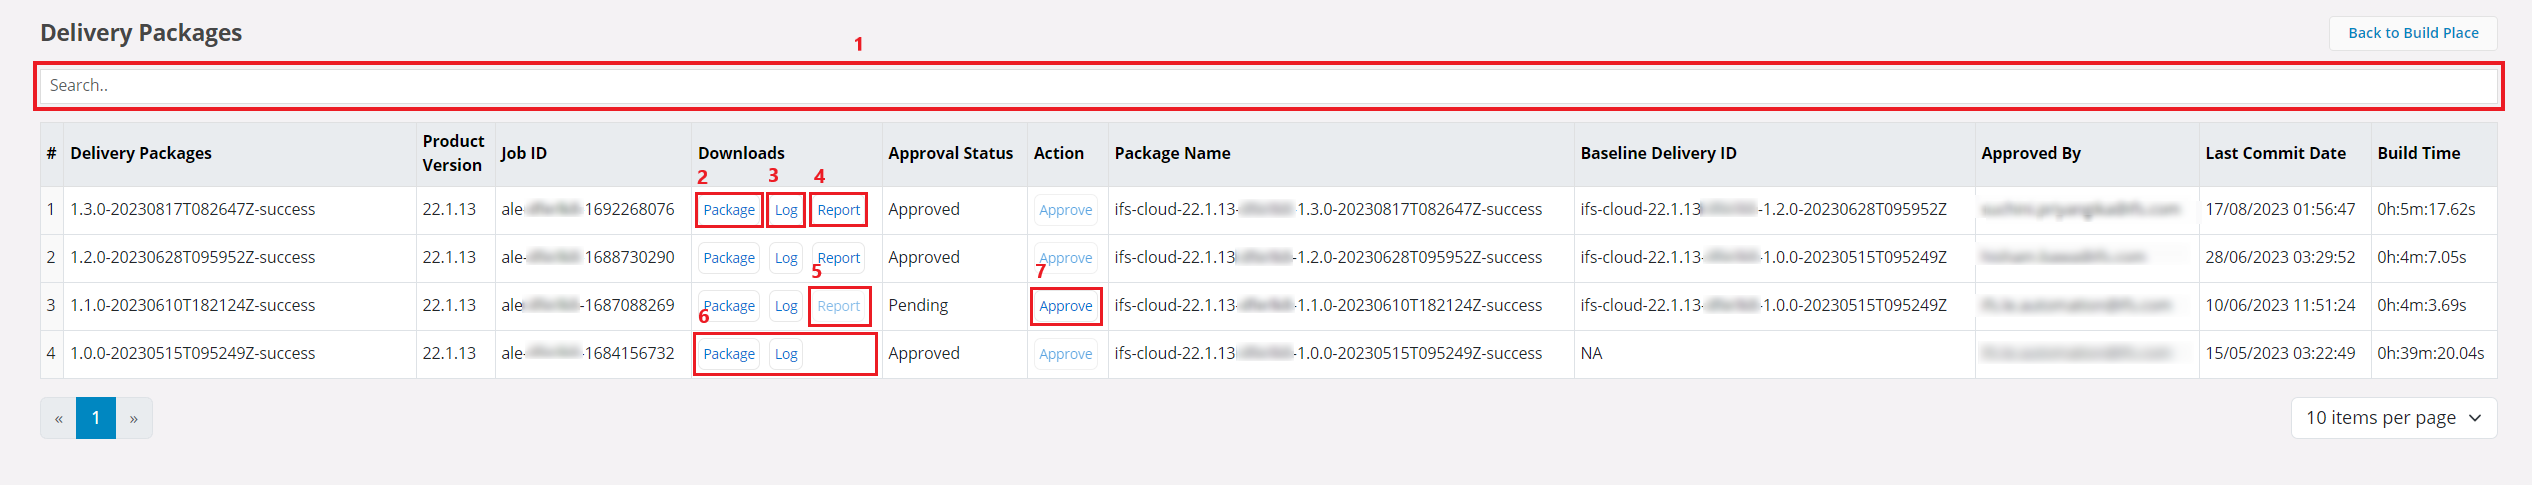Go to next page with » arrow
This screenshot has height=485, width=2532.
tap(134, 418)
